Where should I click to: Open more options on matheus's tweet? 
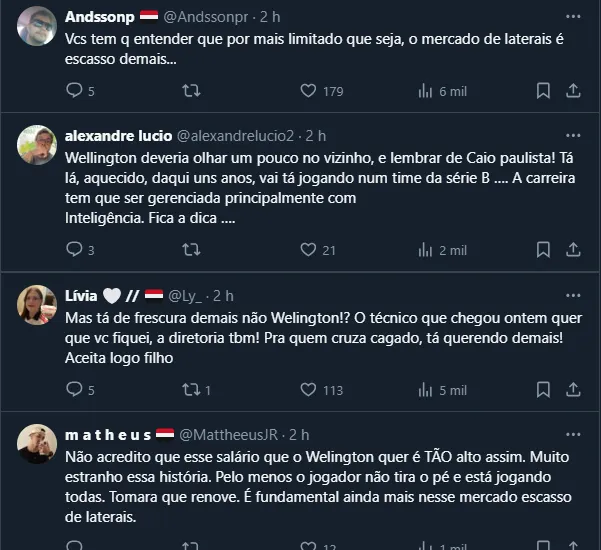click(x=572, y=435)
